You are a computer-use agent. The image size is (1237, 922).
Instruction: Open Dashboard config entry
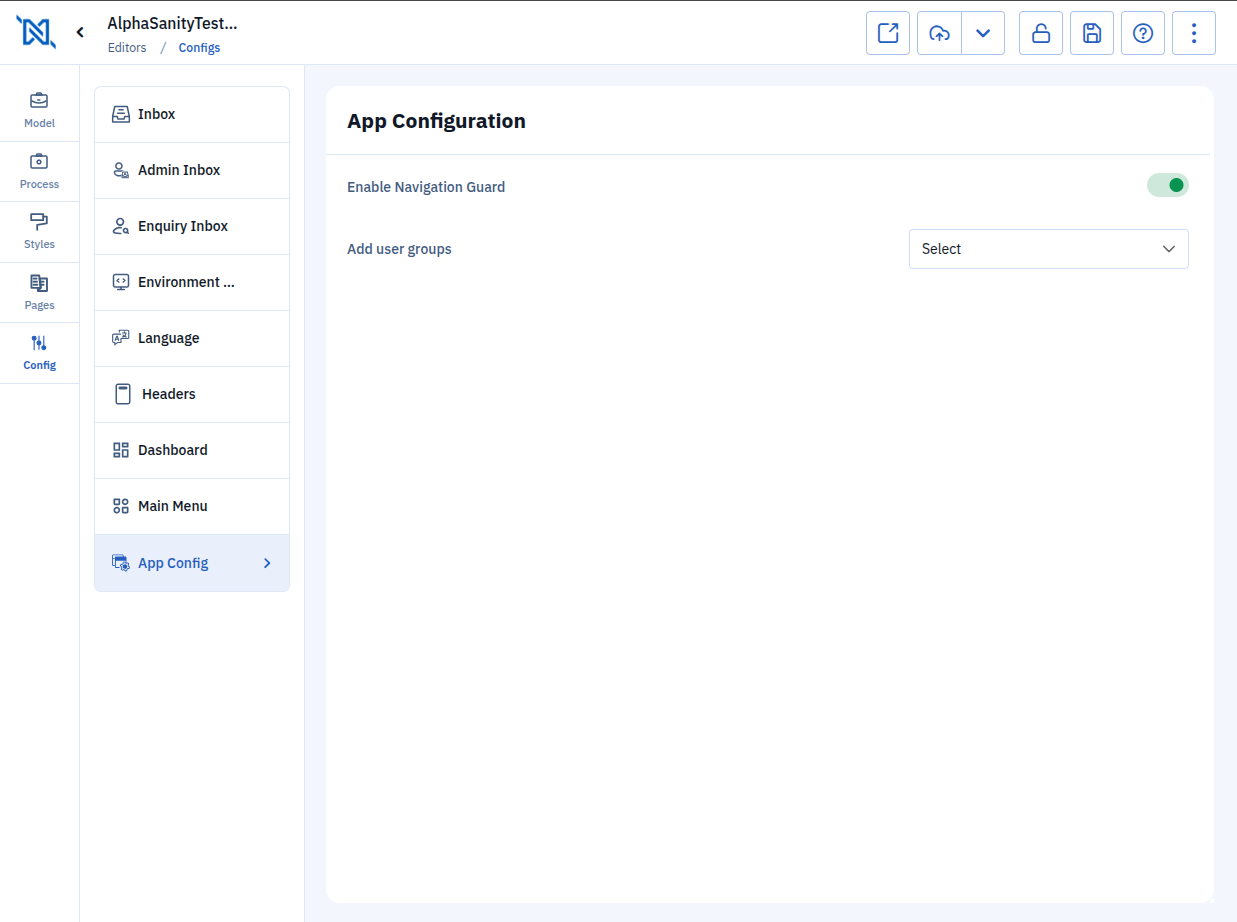pos(192,450)
